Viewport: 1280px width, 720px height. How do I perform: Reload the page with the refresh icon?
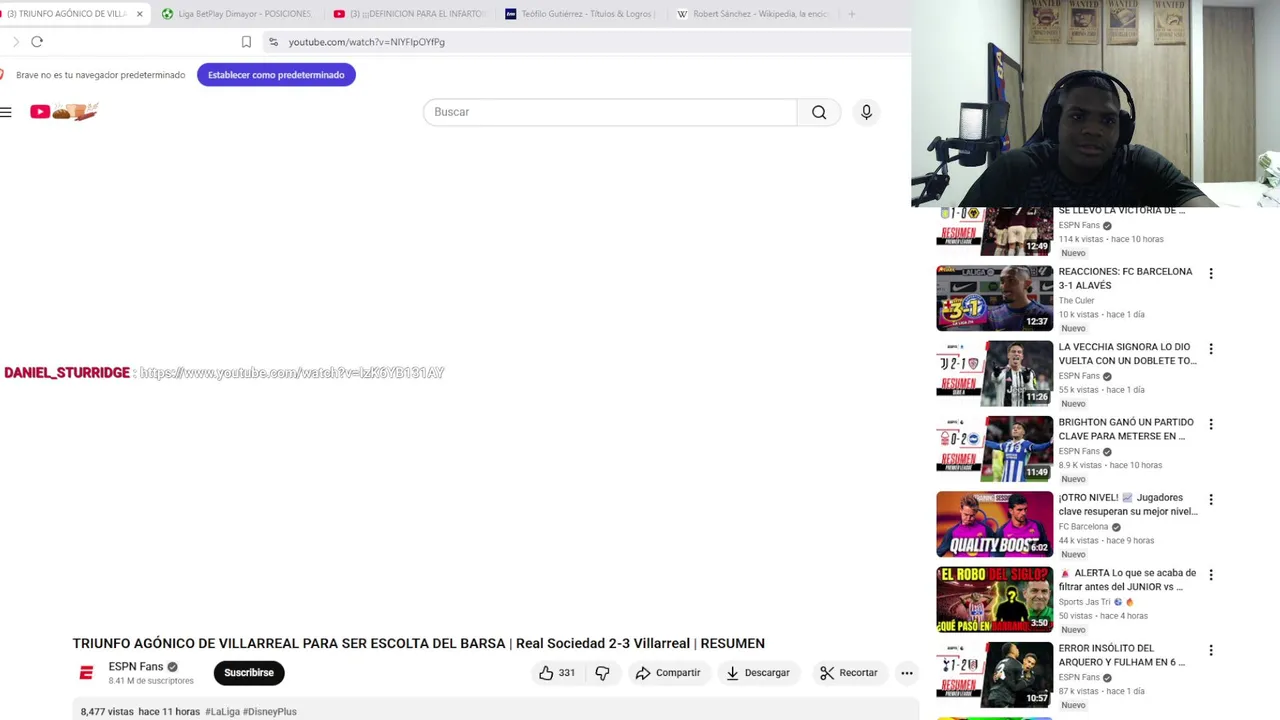point(37,41)
